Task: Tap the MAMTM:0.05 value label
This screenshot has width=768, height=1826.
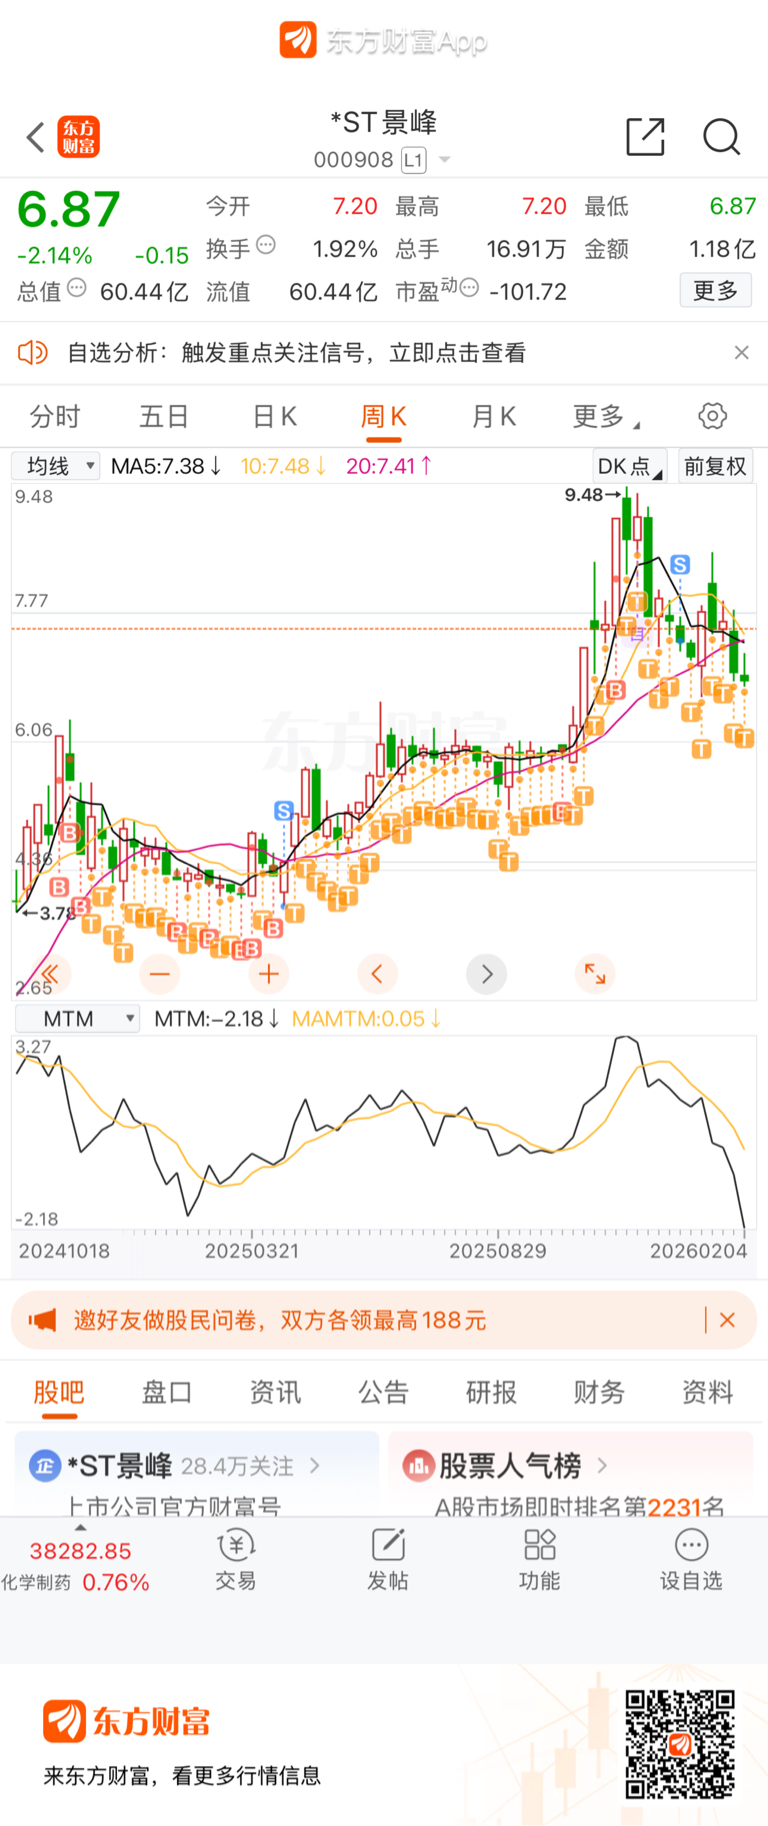Action: [x=366, y=1018]
